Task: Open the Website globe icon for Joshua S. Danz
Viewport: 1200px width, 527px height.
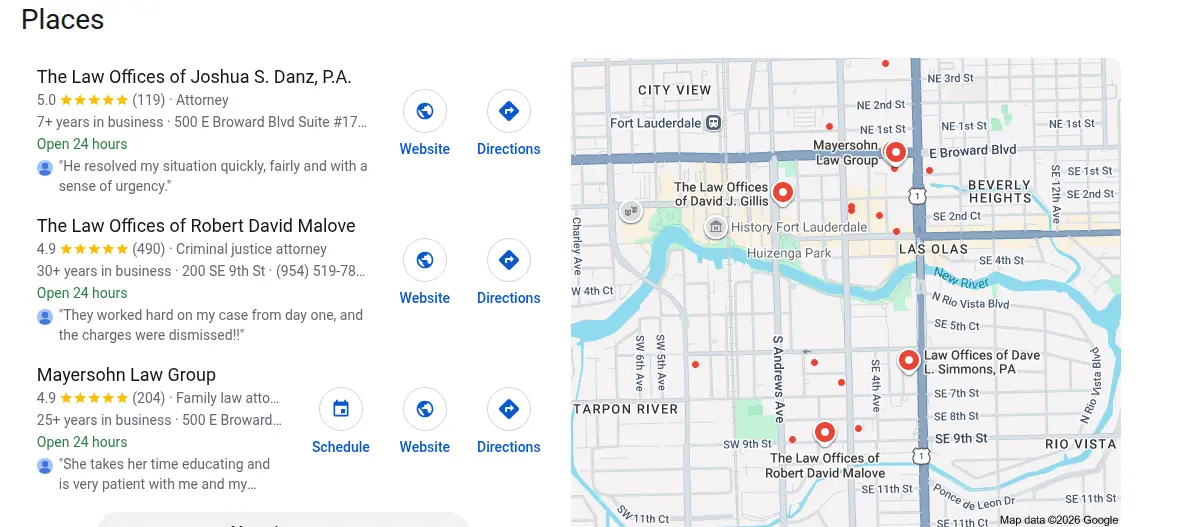Action: point(425,111)
